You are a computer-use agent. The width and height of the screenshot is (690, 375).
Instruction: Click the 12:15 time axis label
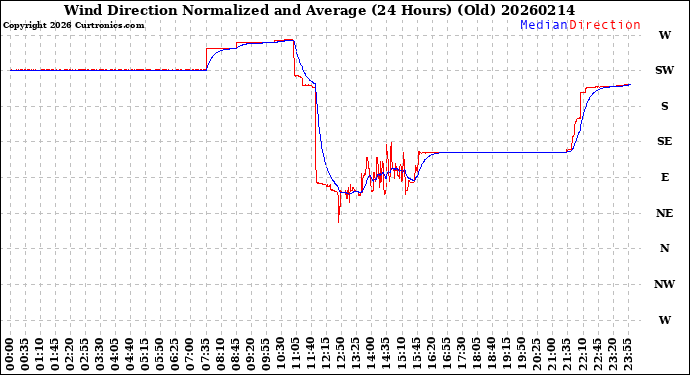click(x=326, y=355)
